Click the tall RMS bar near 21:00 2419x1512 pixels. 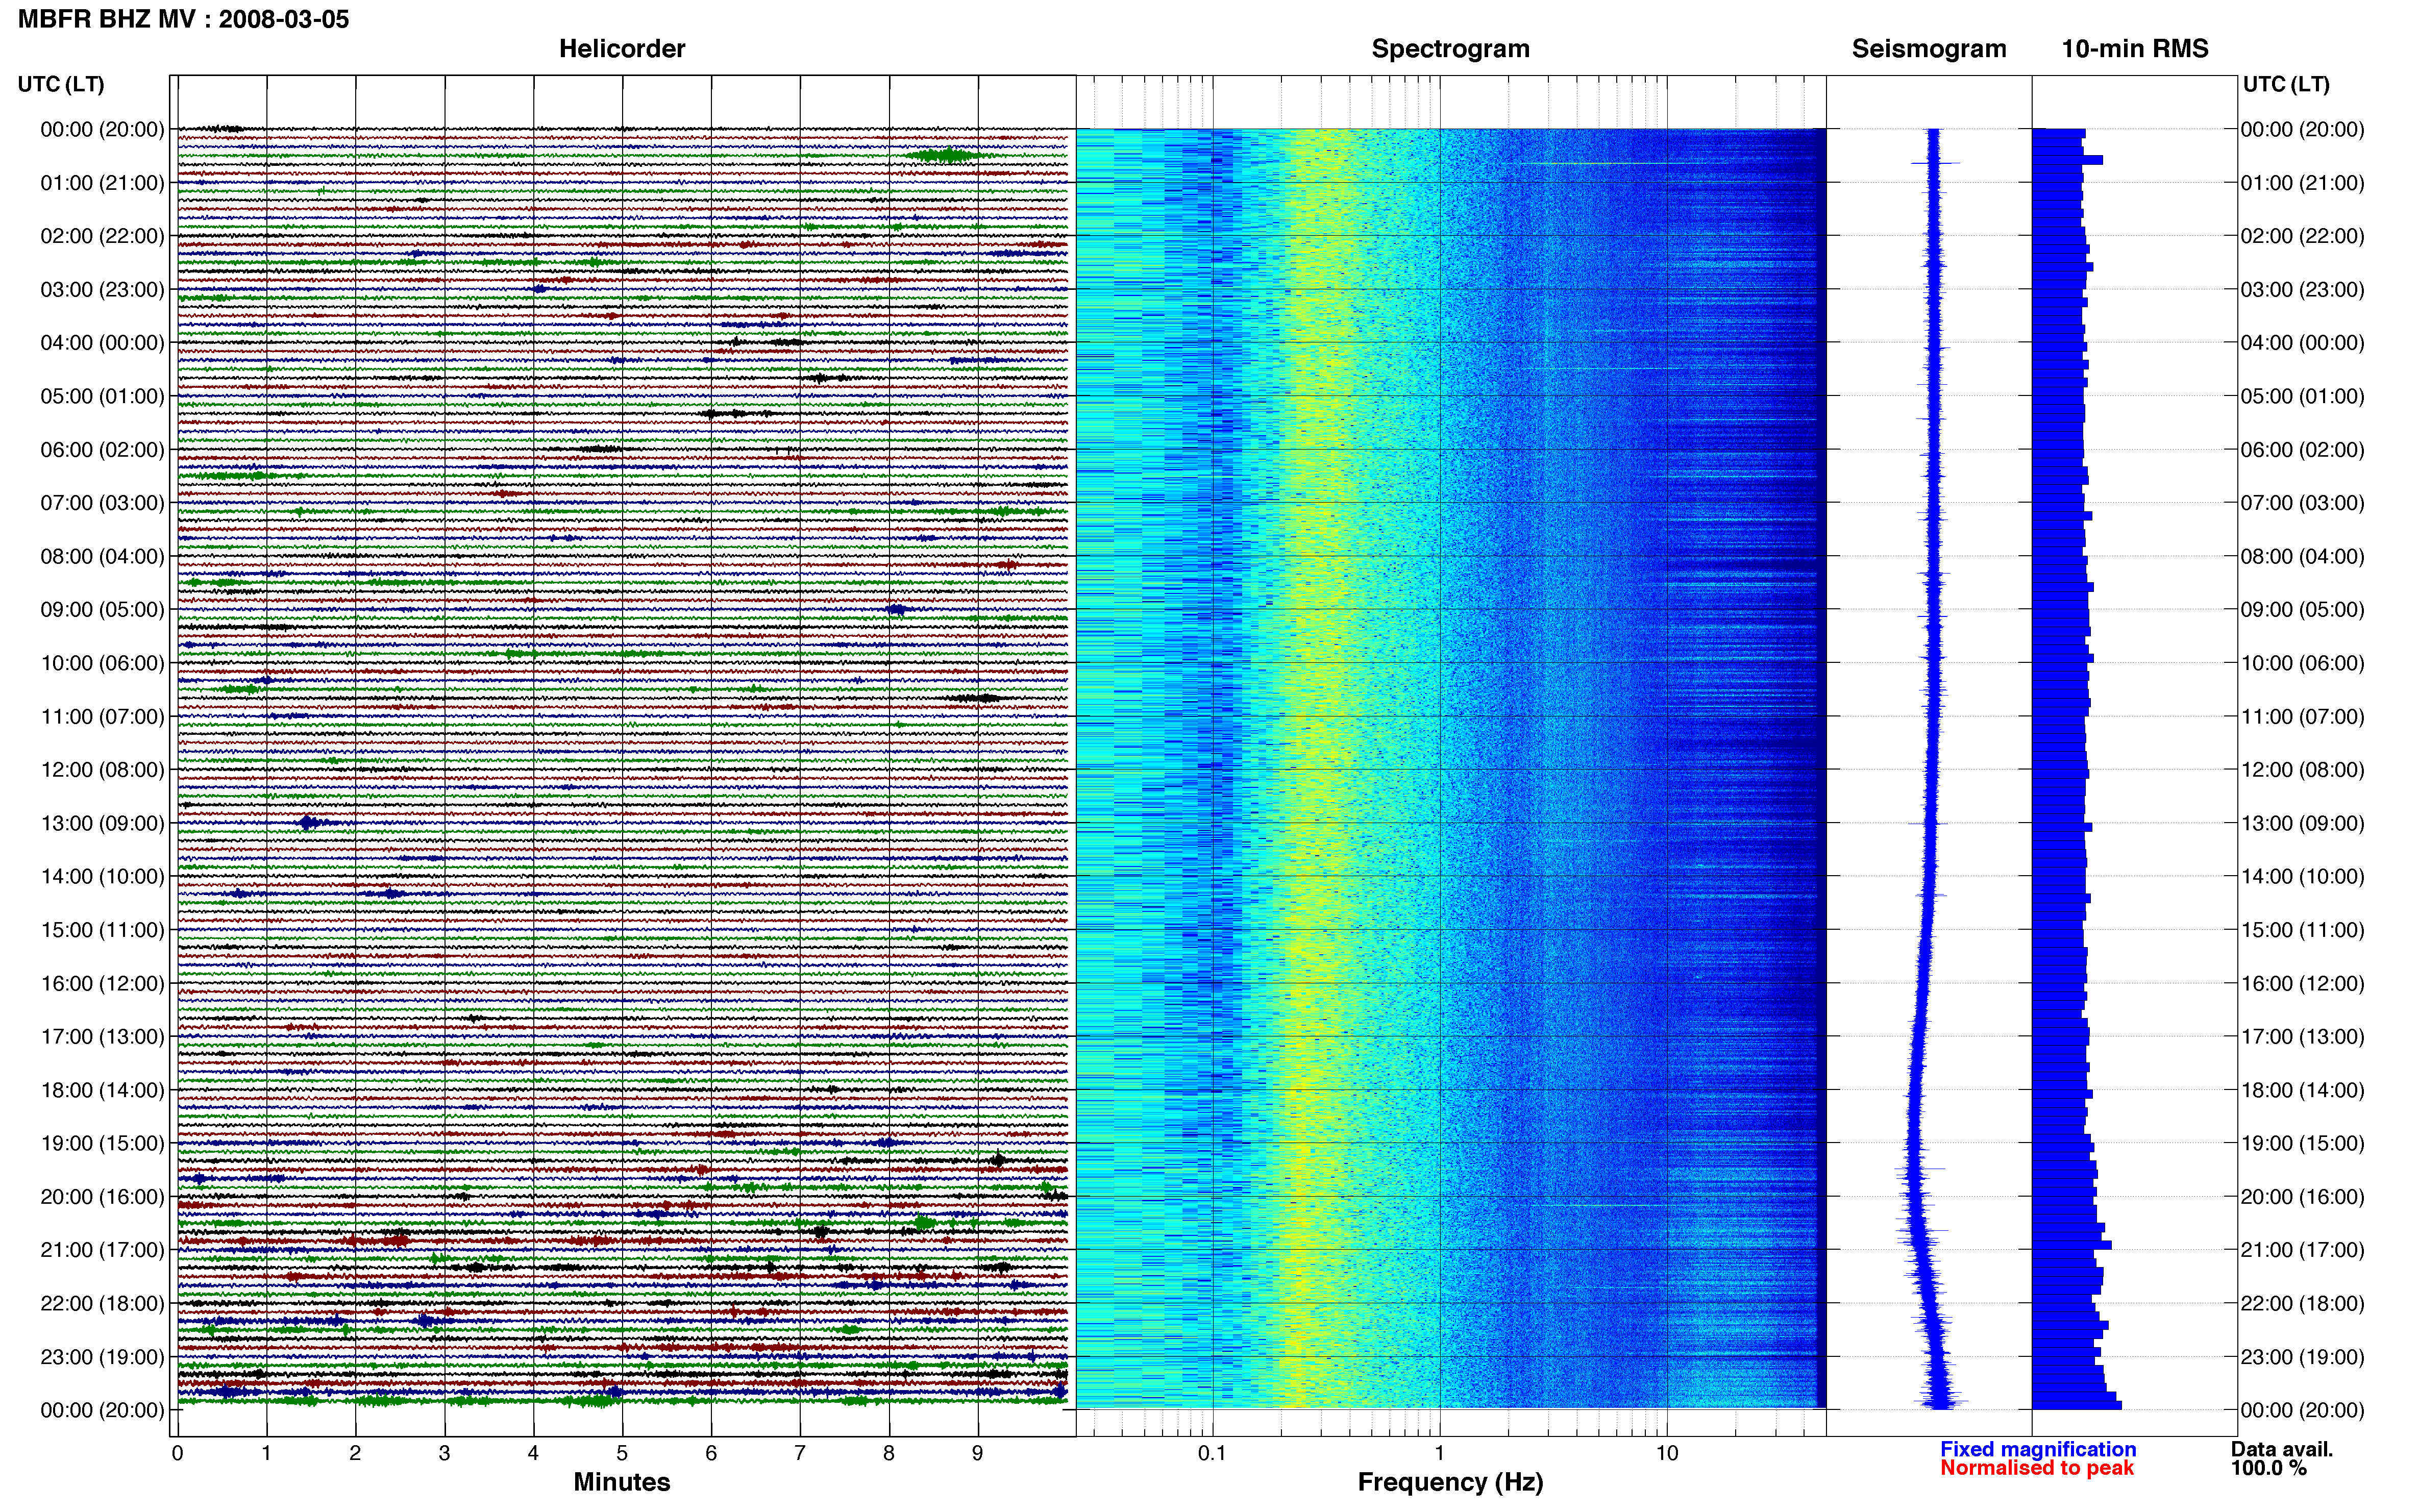tap(2072, 1245)
